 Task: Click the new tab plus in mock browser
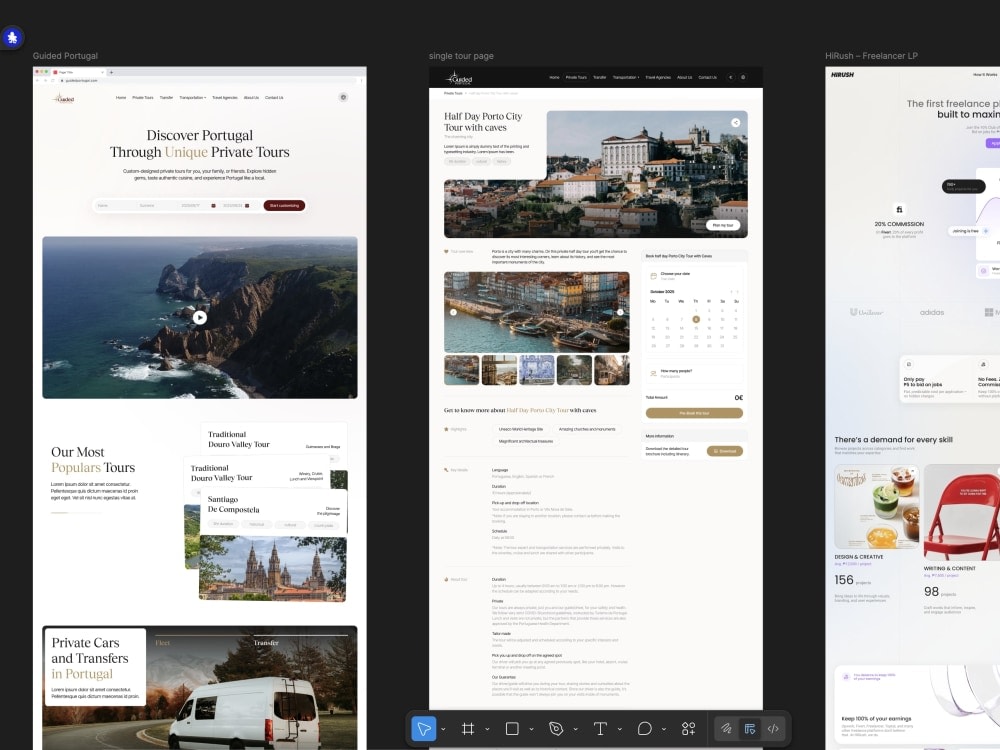tap(111, 72)
